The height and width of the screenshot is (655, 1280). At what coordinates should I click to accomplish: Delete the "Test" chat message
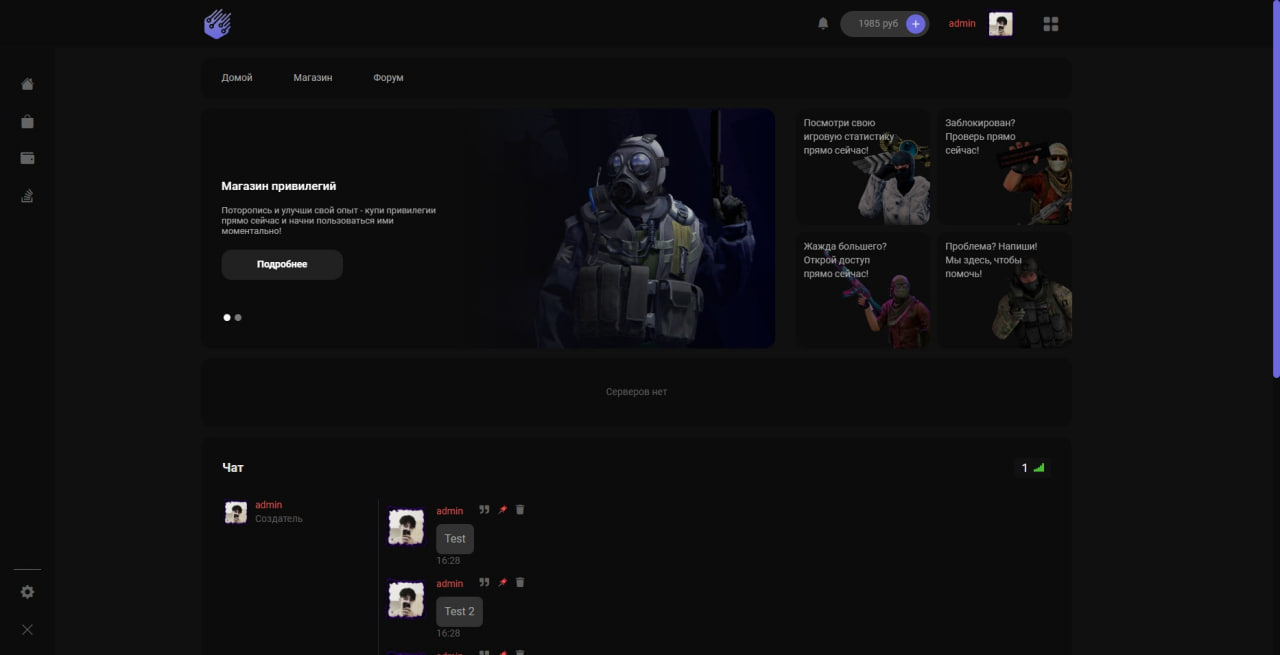[520, 510]
